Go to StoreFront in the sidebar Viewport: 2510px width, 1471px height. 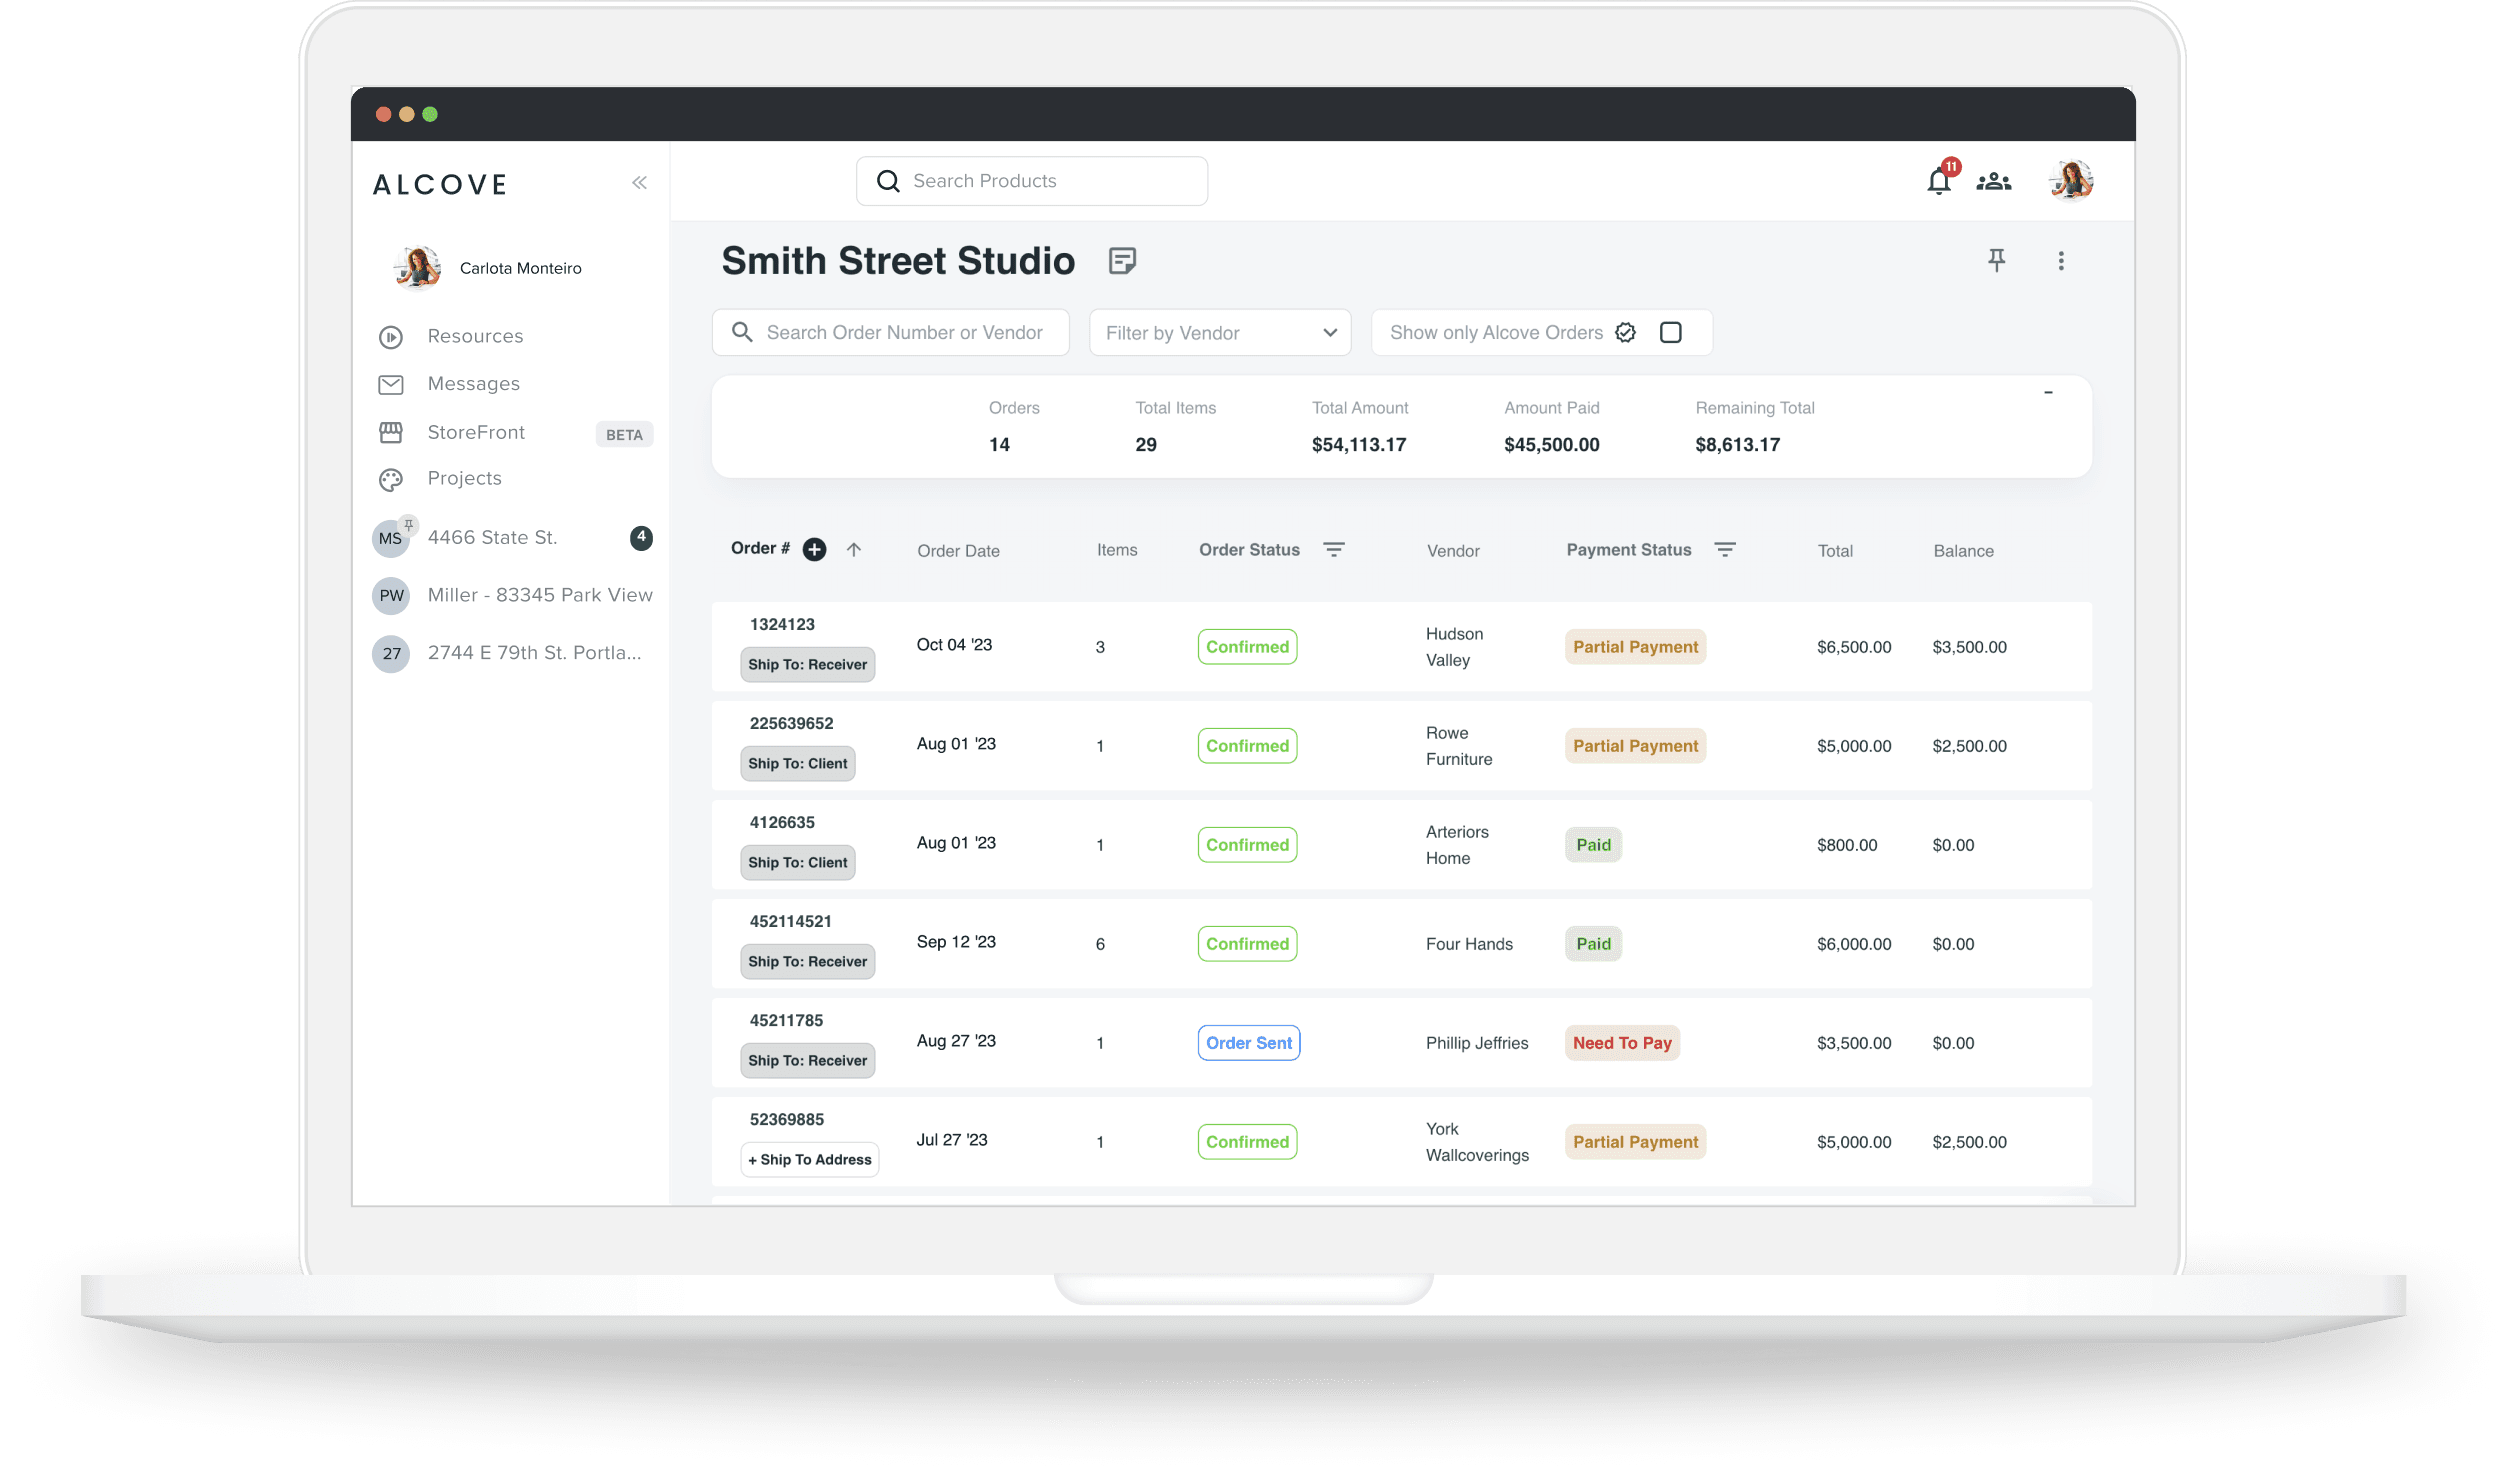pos(476,432)
